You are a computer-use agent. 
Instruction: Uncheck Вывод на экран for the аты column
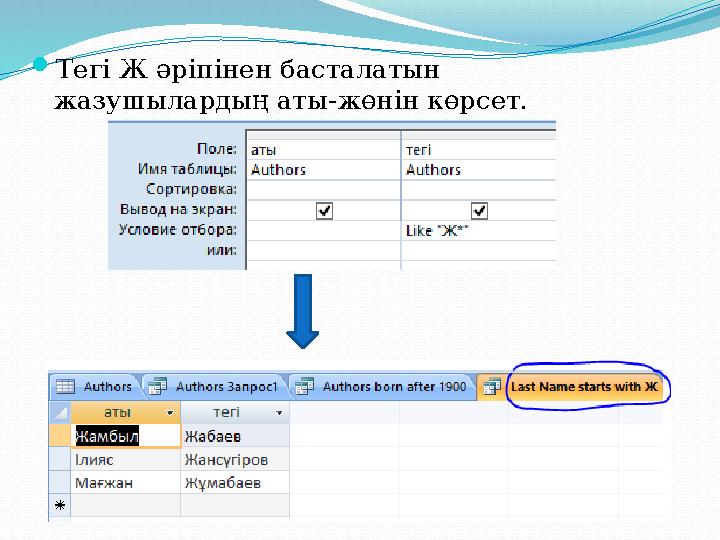coord(324,211)
